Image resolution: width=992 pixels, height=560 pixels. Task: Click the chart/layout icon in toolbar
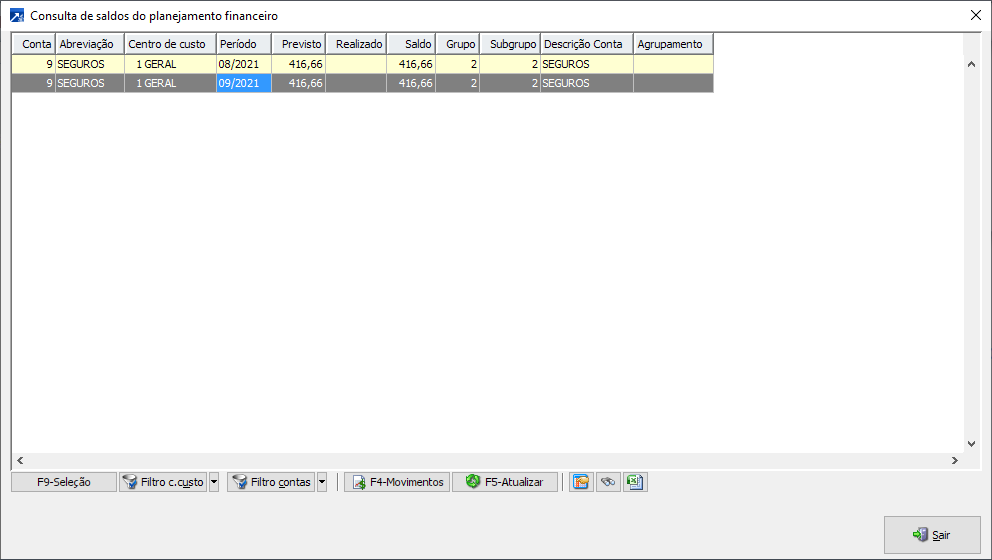tap(581, 482)
